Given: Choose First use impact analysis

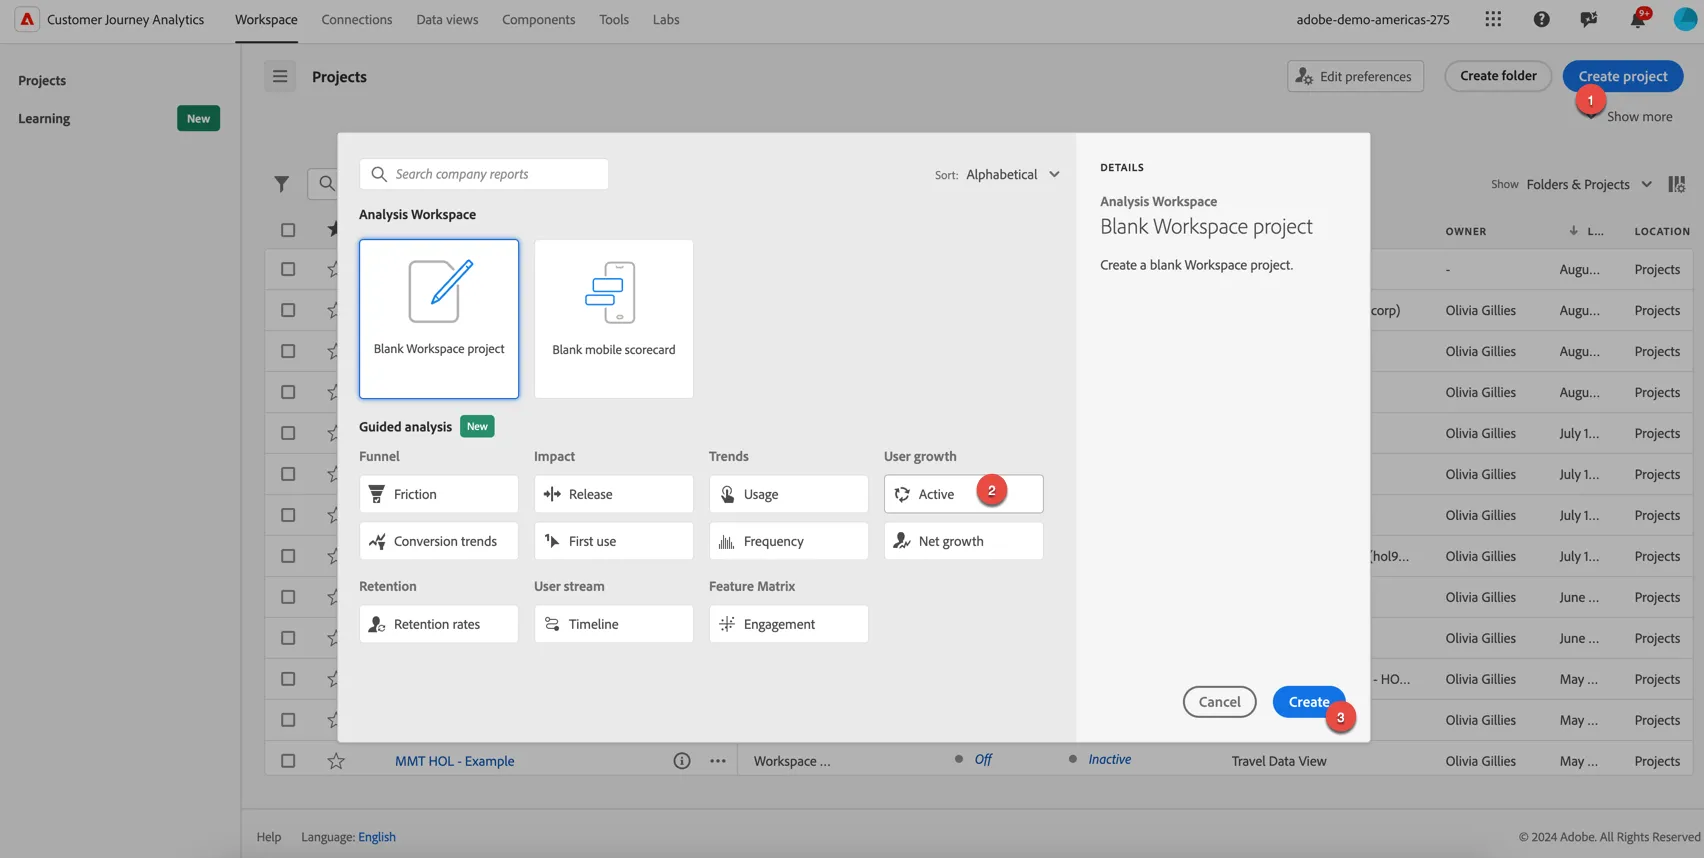Looking at the screenshot, I should 614,541.
